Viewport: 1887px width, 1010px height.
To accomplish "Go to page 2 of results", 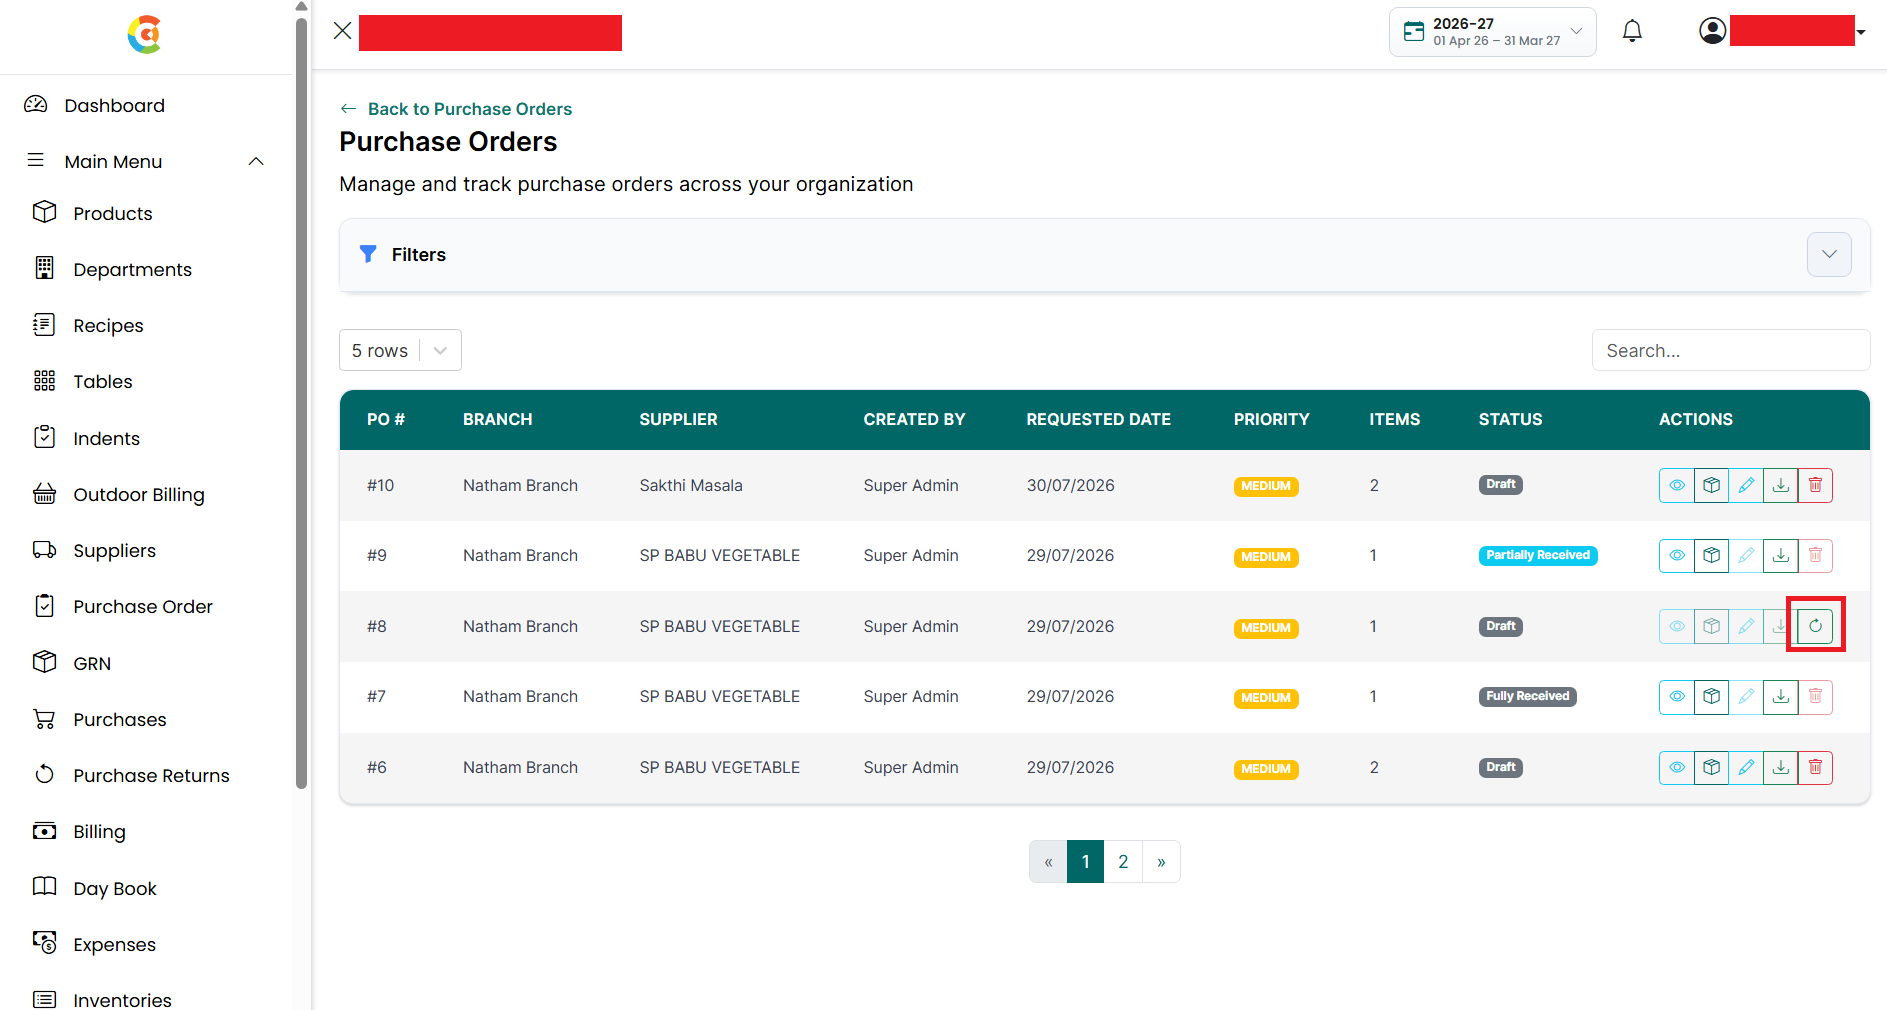I will [1123, 862].
